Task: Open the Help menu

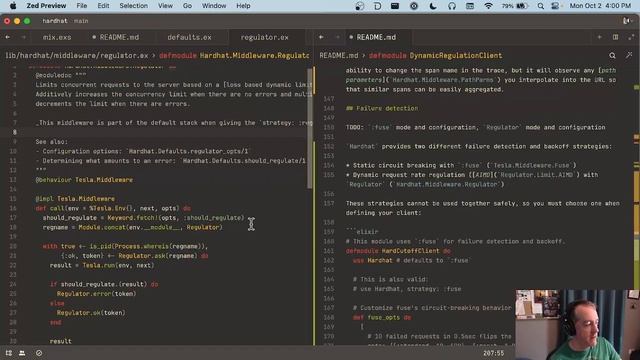Action: pos(243,6)
